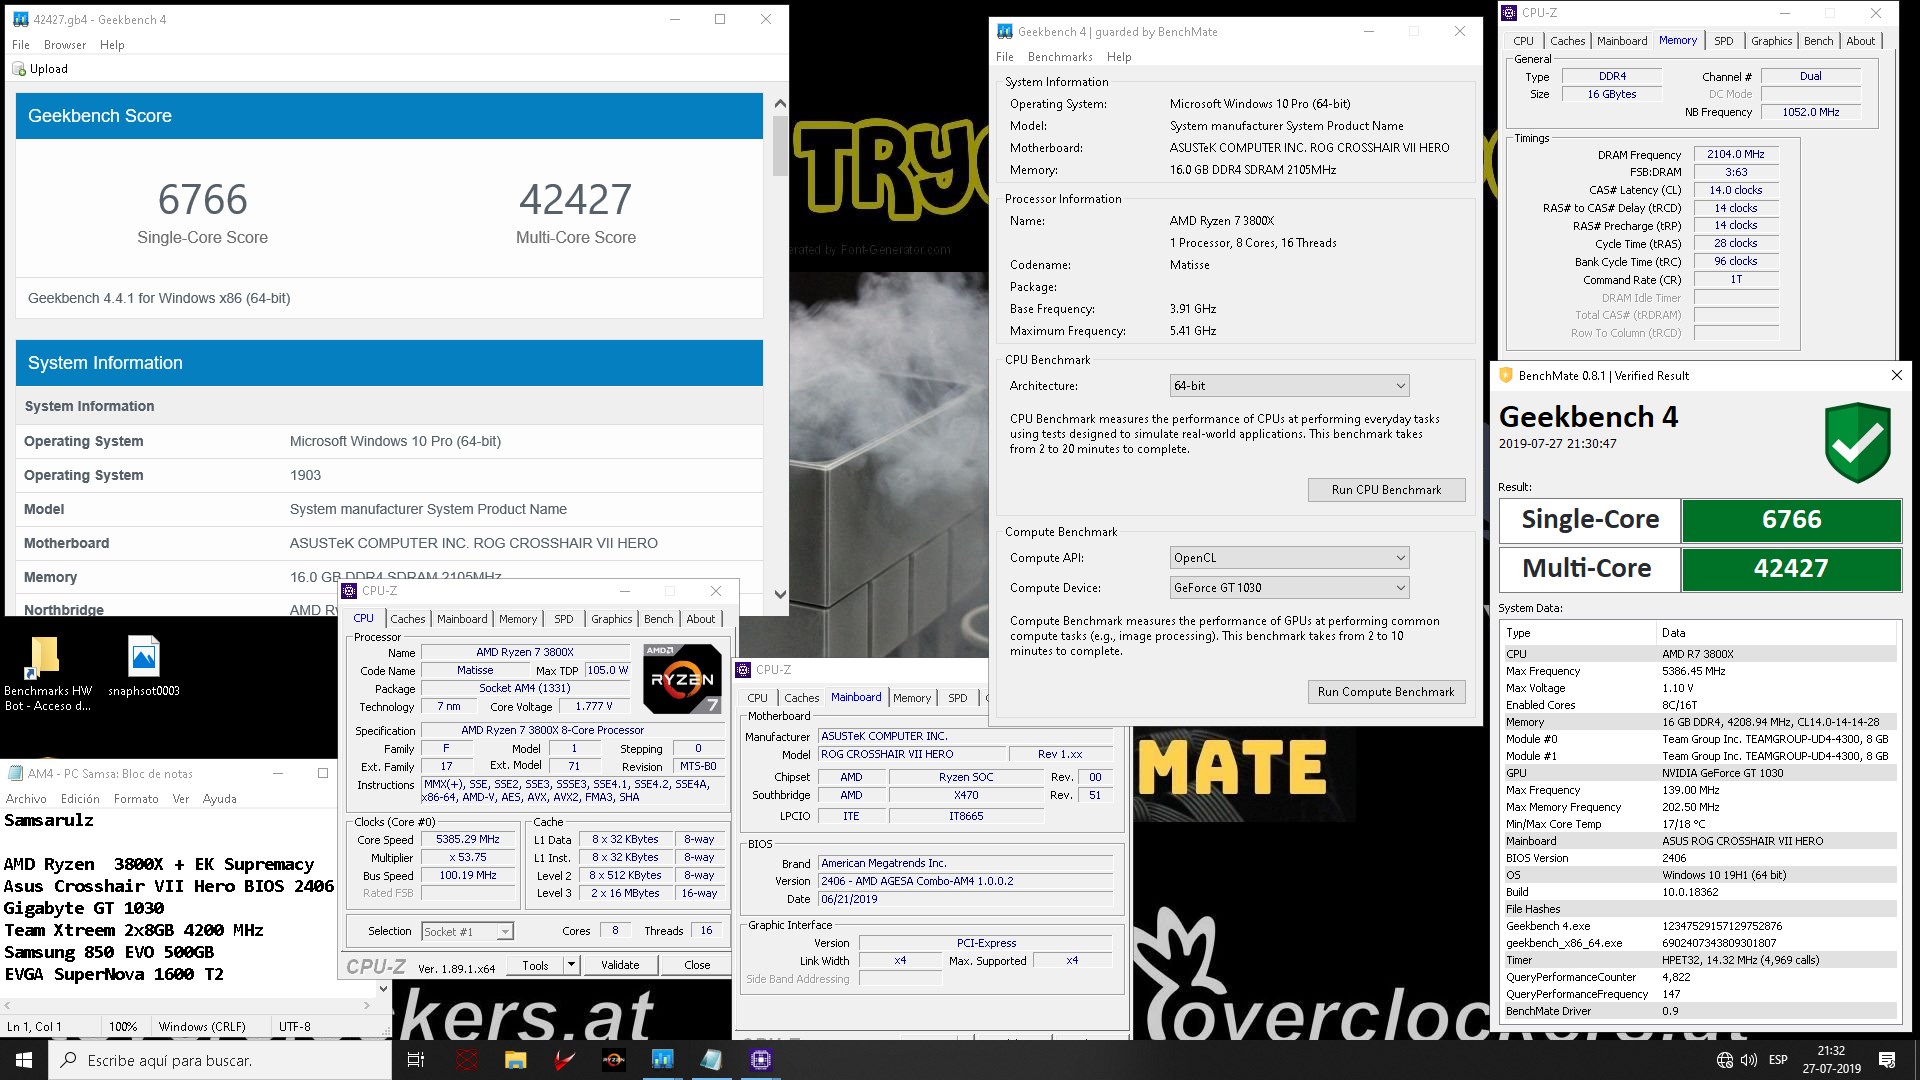Open the Notepad Formato menu

tap(136, 799)
